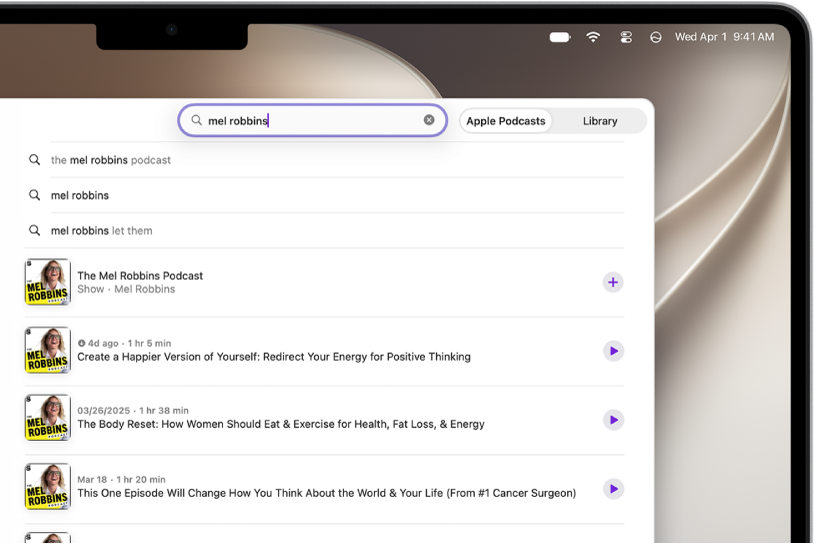This screenshot has width=814, height=544.
Task: Choose suggestion "the mel robbins podcast"
Action: (111, 160)
